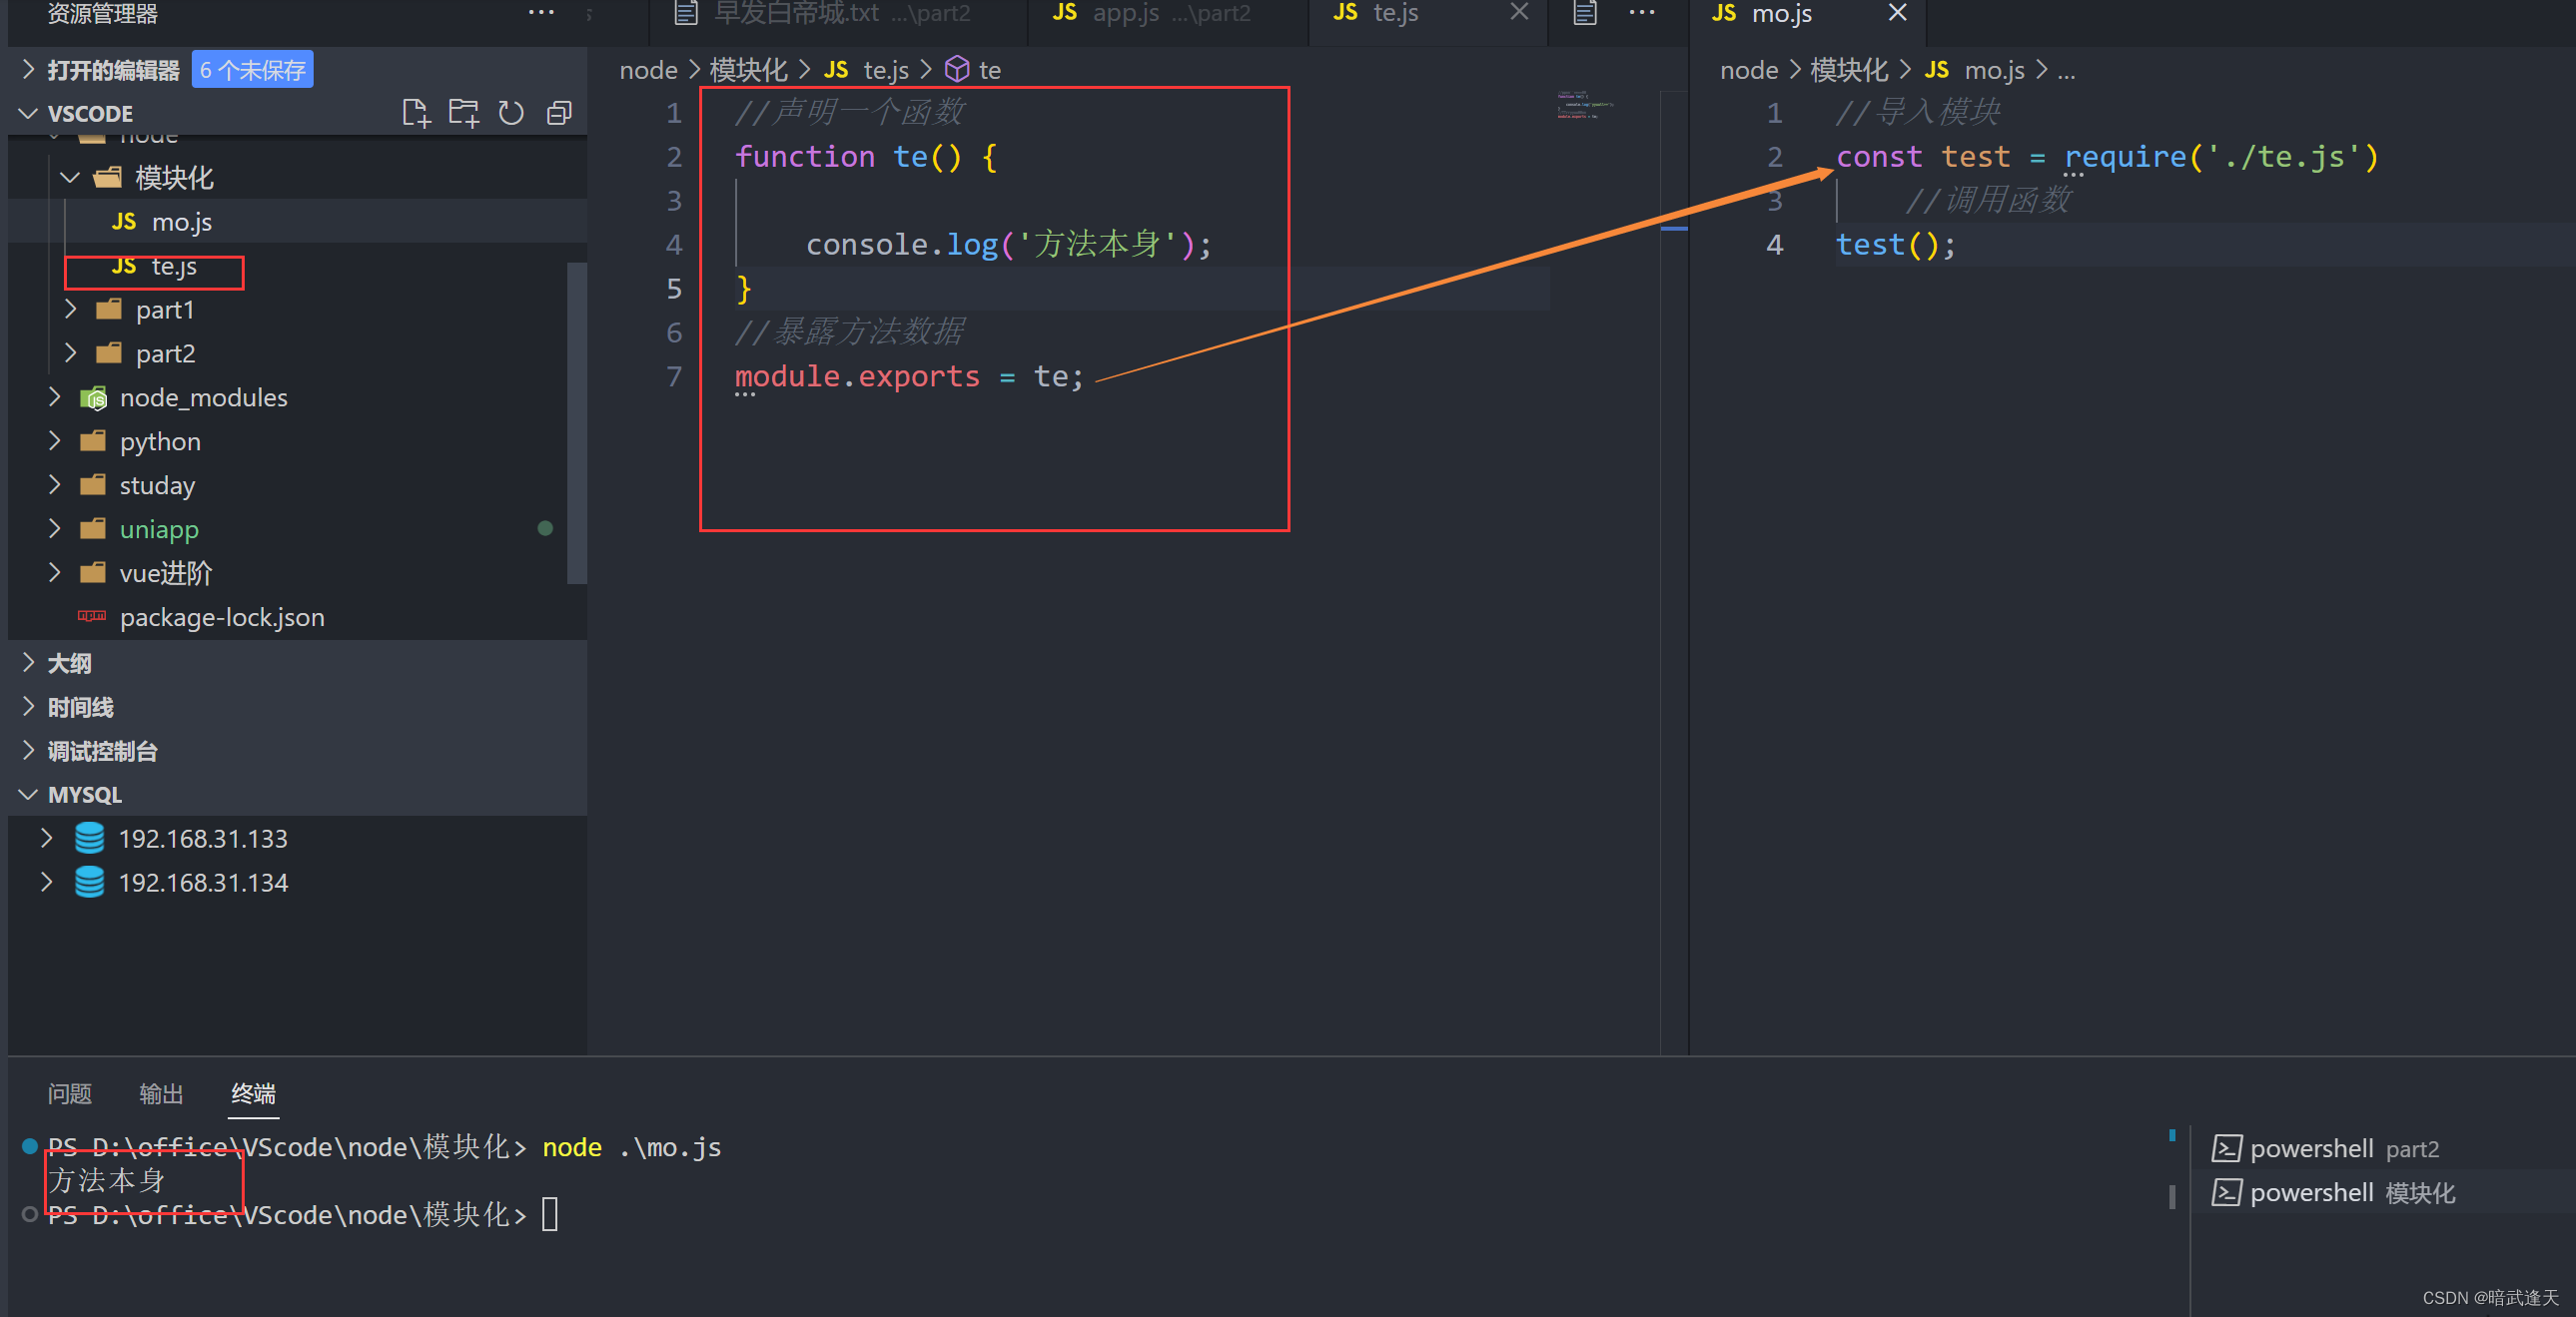Expand the part2 folder chevron
Viewport: 2576px width, 1317px height.
pos(70,353)
